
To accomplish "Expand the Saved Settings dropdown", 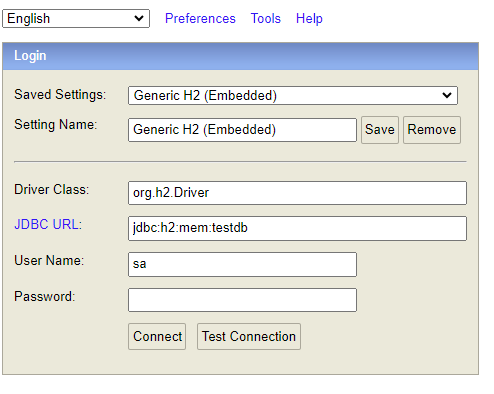I will tap(293, 96).
